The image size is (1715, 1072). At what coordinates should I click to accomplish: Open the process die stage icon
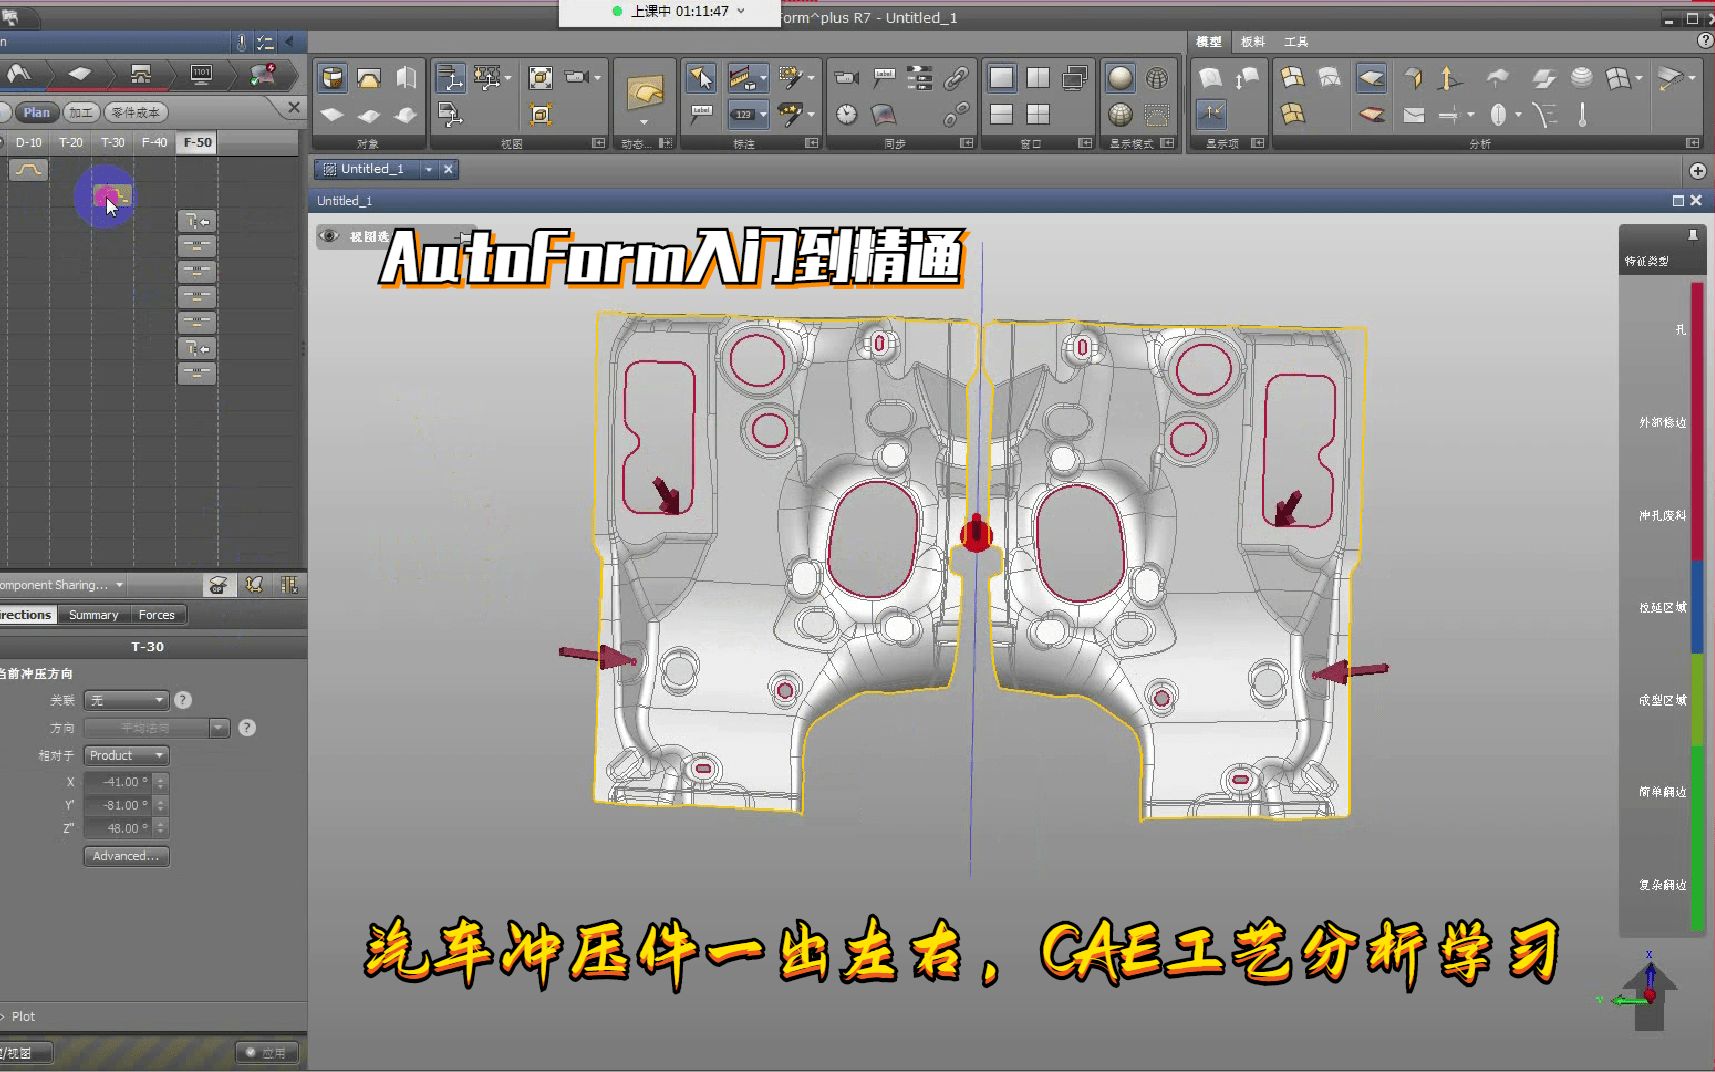(140, 74)
